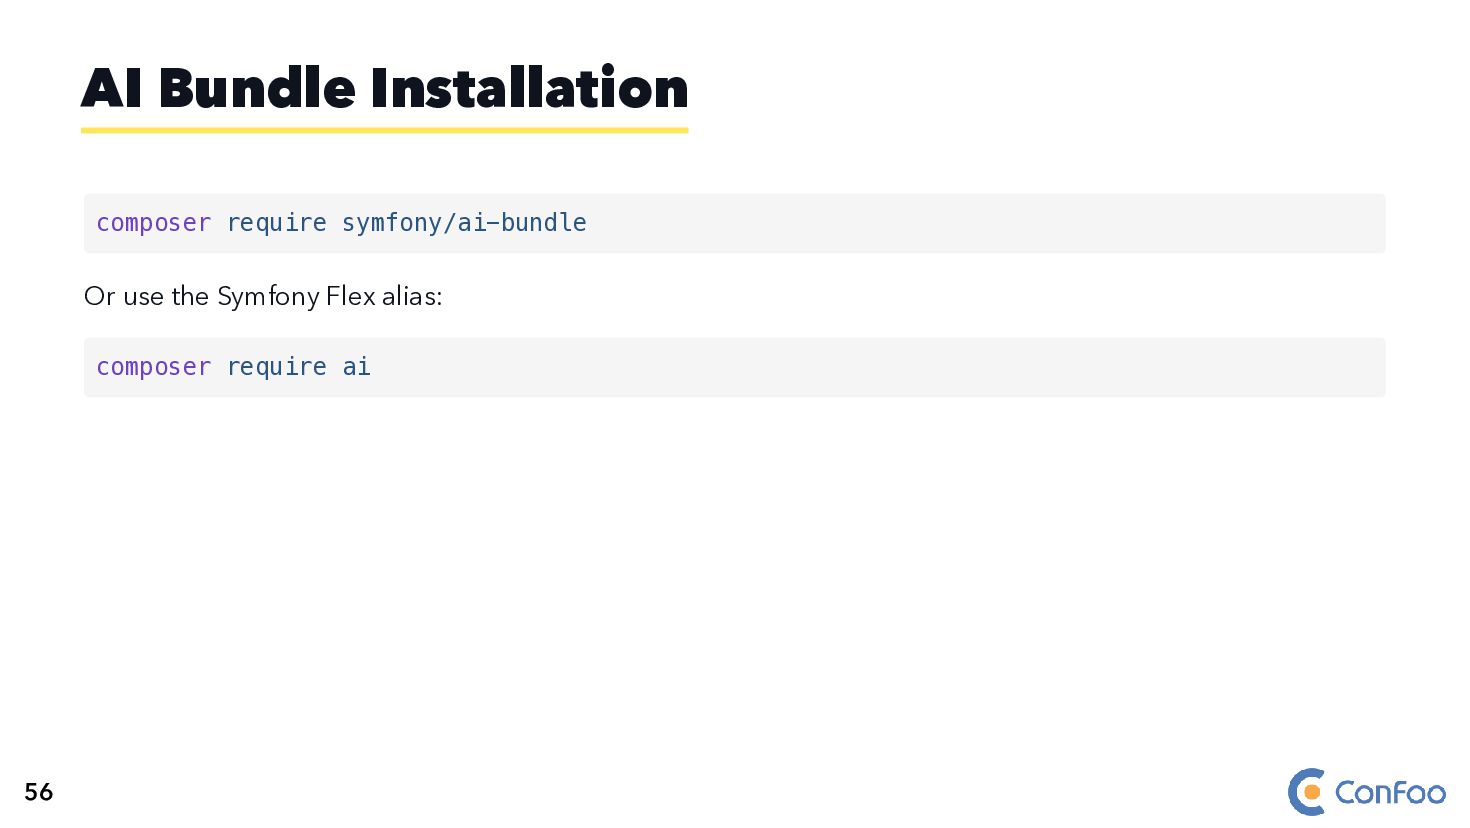Click 'require' in the second code block

click(276, 367)
